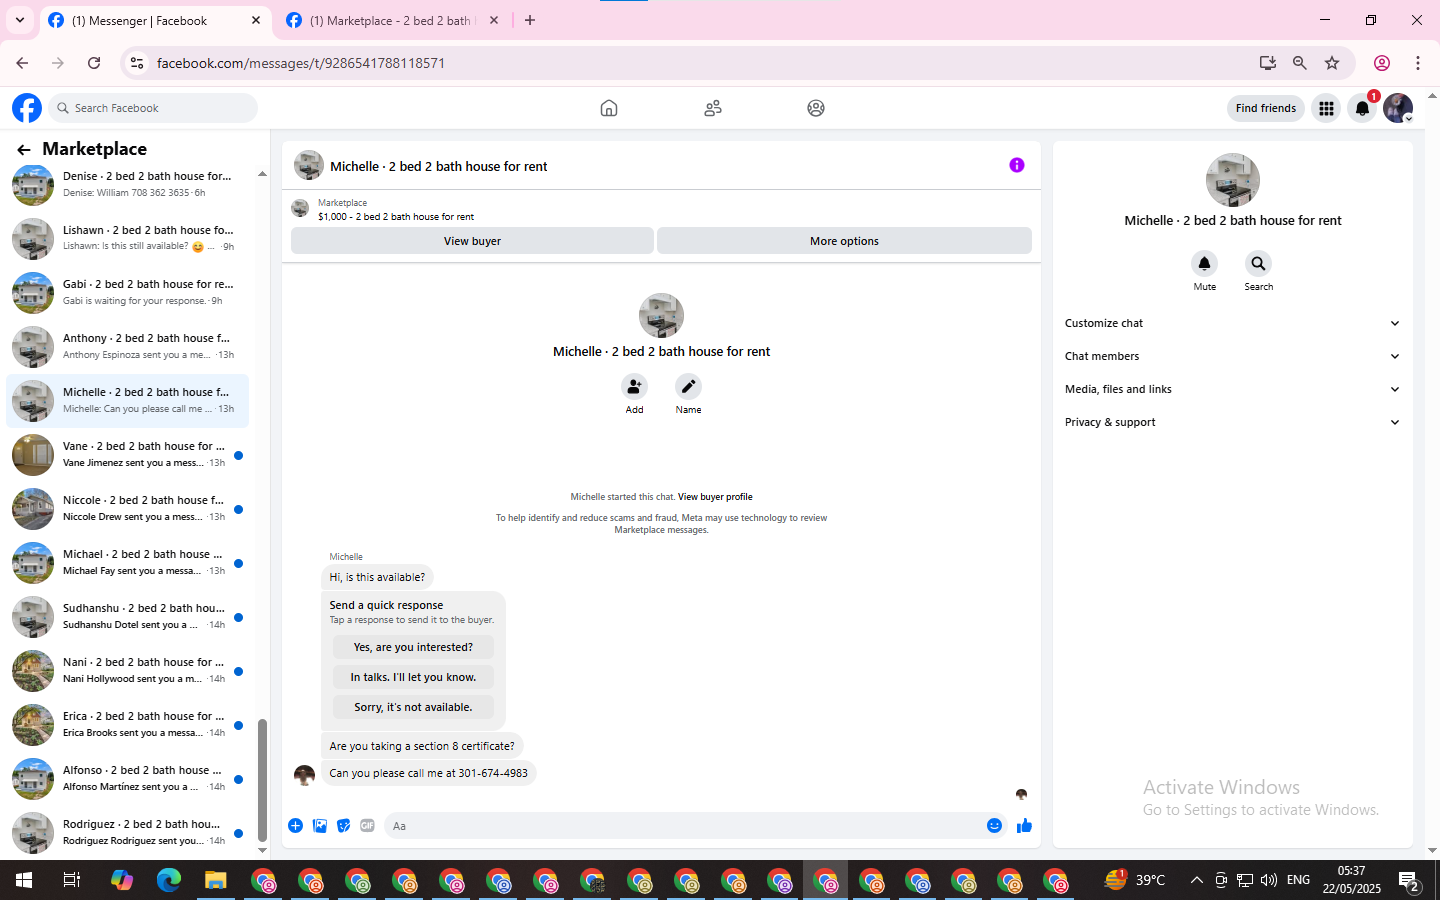Open Vane's unread conversation

click(x=128, y=455)
